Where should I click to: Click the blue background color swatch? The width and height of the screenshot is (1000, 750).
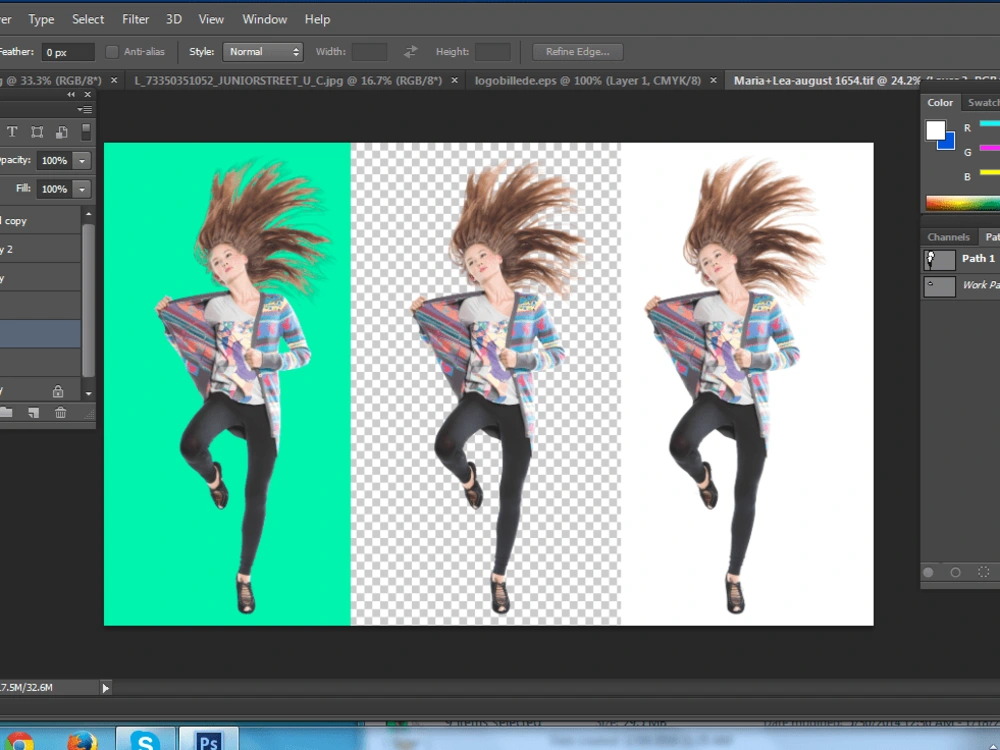pyautogui.click(x=948, y=143)
